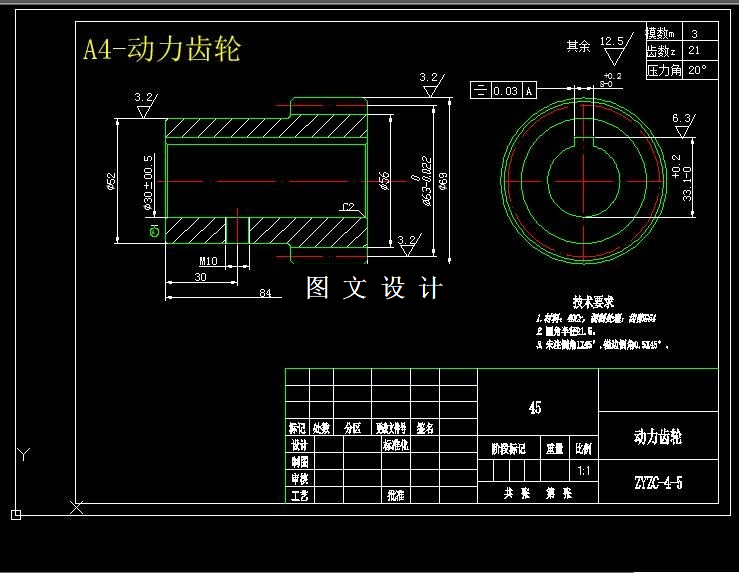Select the UCS origin square marker
This screenshot has width=739, height=573.
coord(16,515)
